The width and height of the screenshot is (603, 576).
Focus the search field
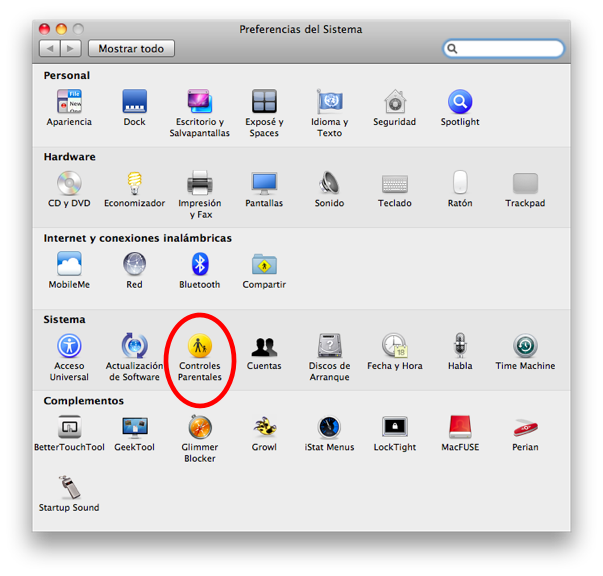(x=504, y=48)
